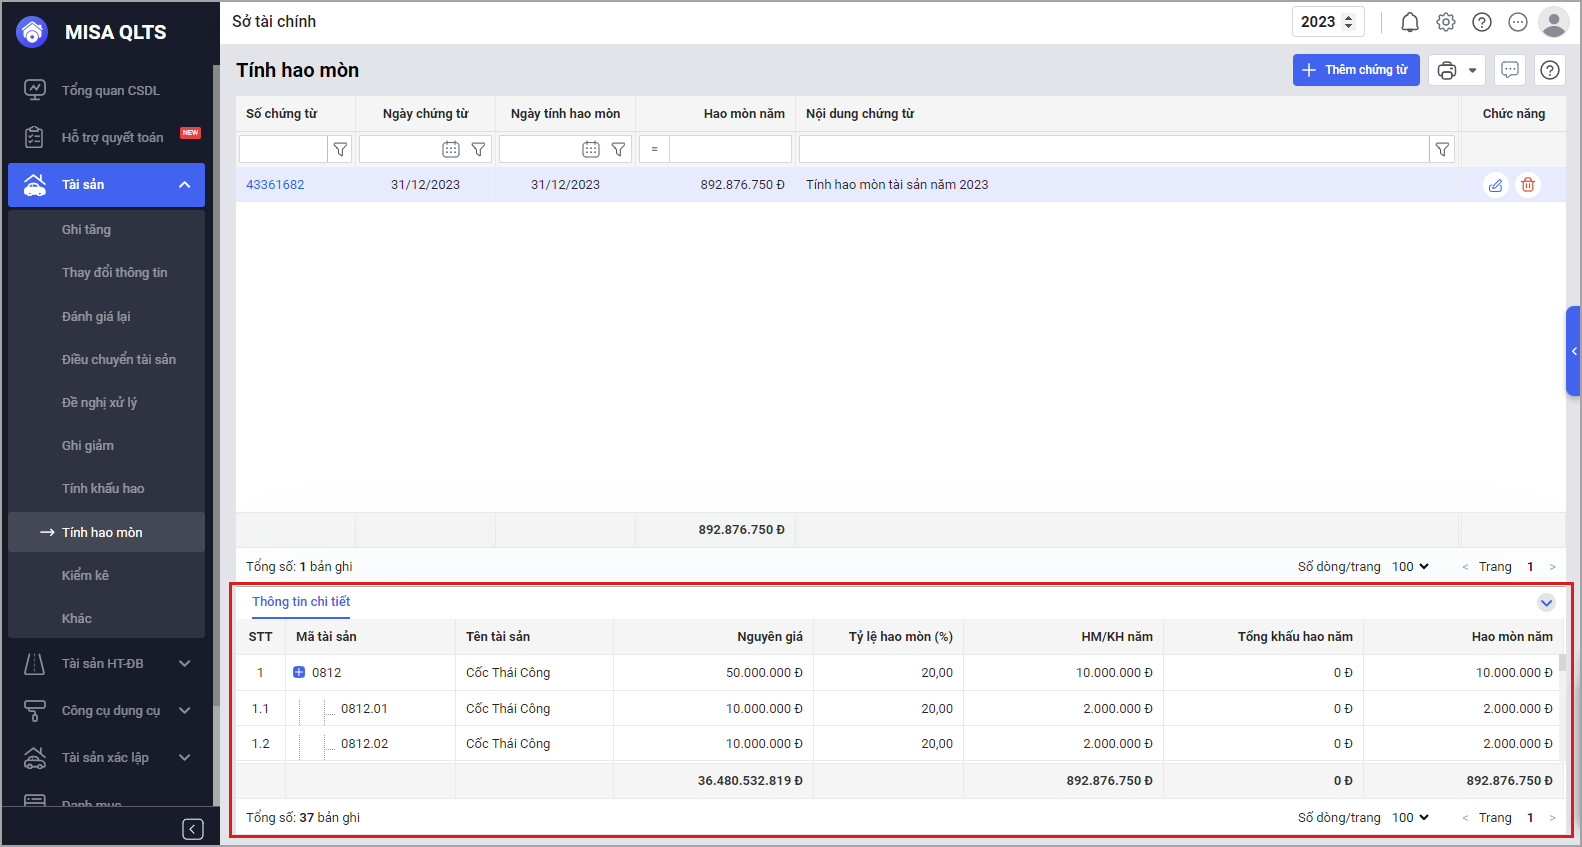1582x847 pixels.
Task: Open the Tính khấu hao menu item
Action: 103,489
